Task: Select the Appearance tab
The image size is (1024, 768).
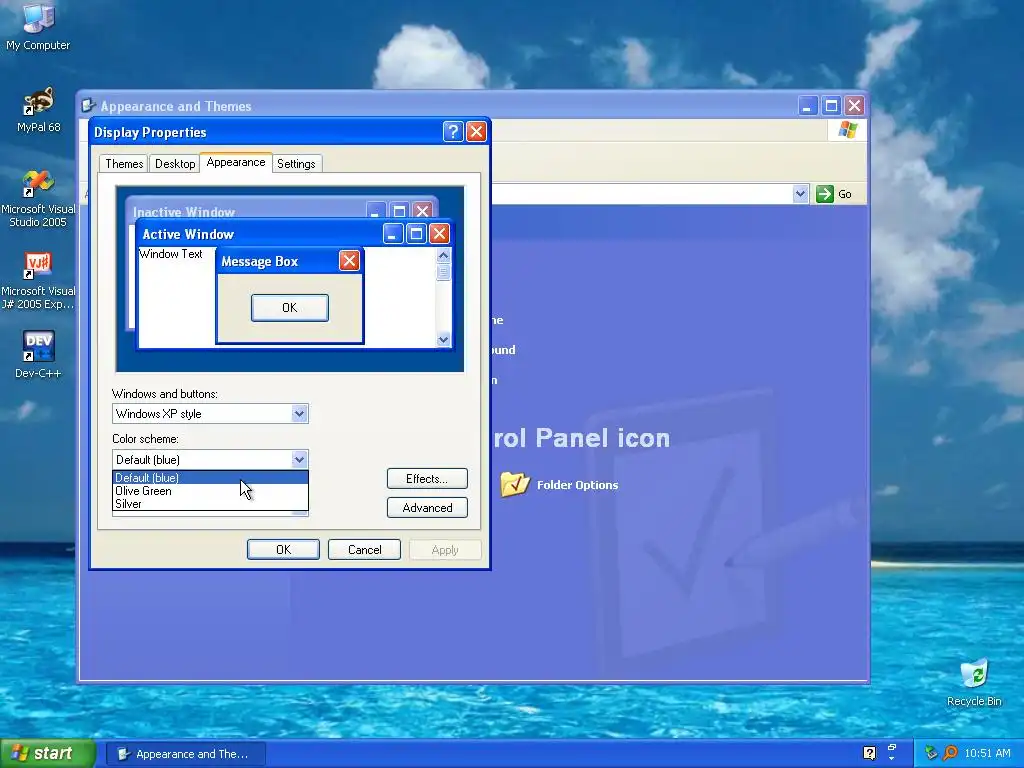Action: tap(236, 162)
